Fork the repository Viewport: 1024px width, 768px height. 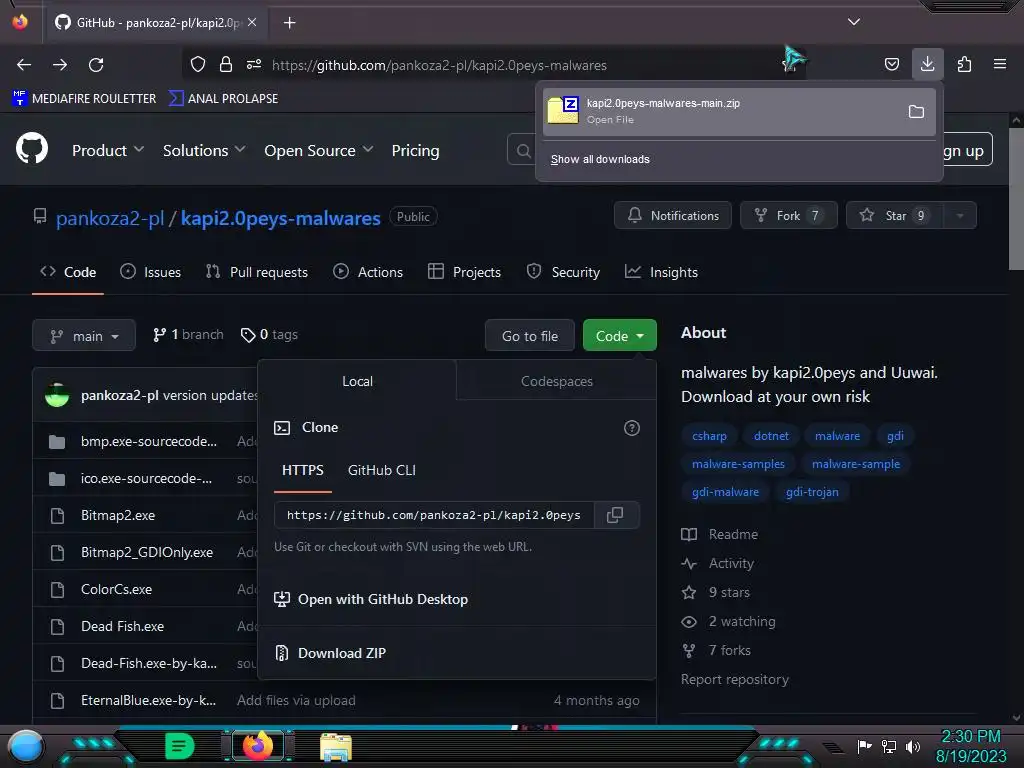788,216
